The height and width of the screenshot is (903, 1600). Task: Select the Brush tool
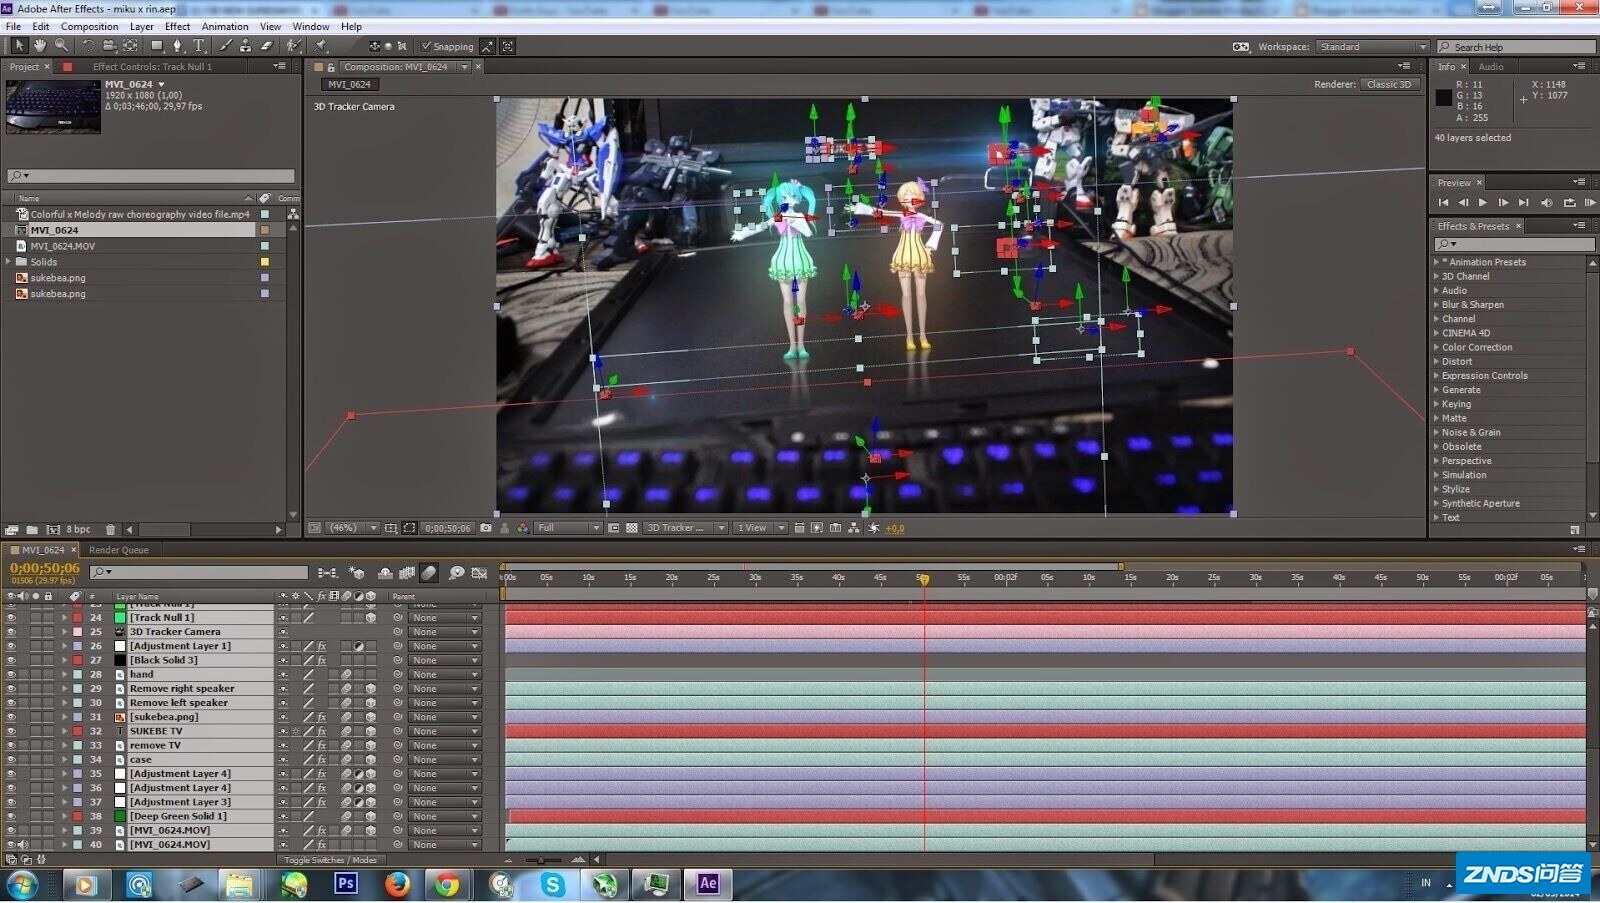click(x=226, y=46)
